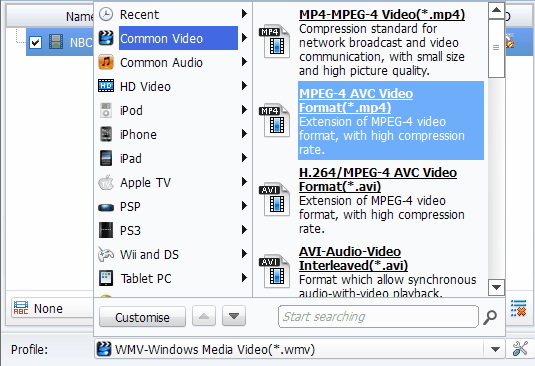
Task: Click the AVI icon for H.264/MPEG-4 AVC
Action: pyautogui.click(x=274, y=200)
